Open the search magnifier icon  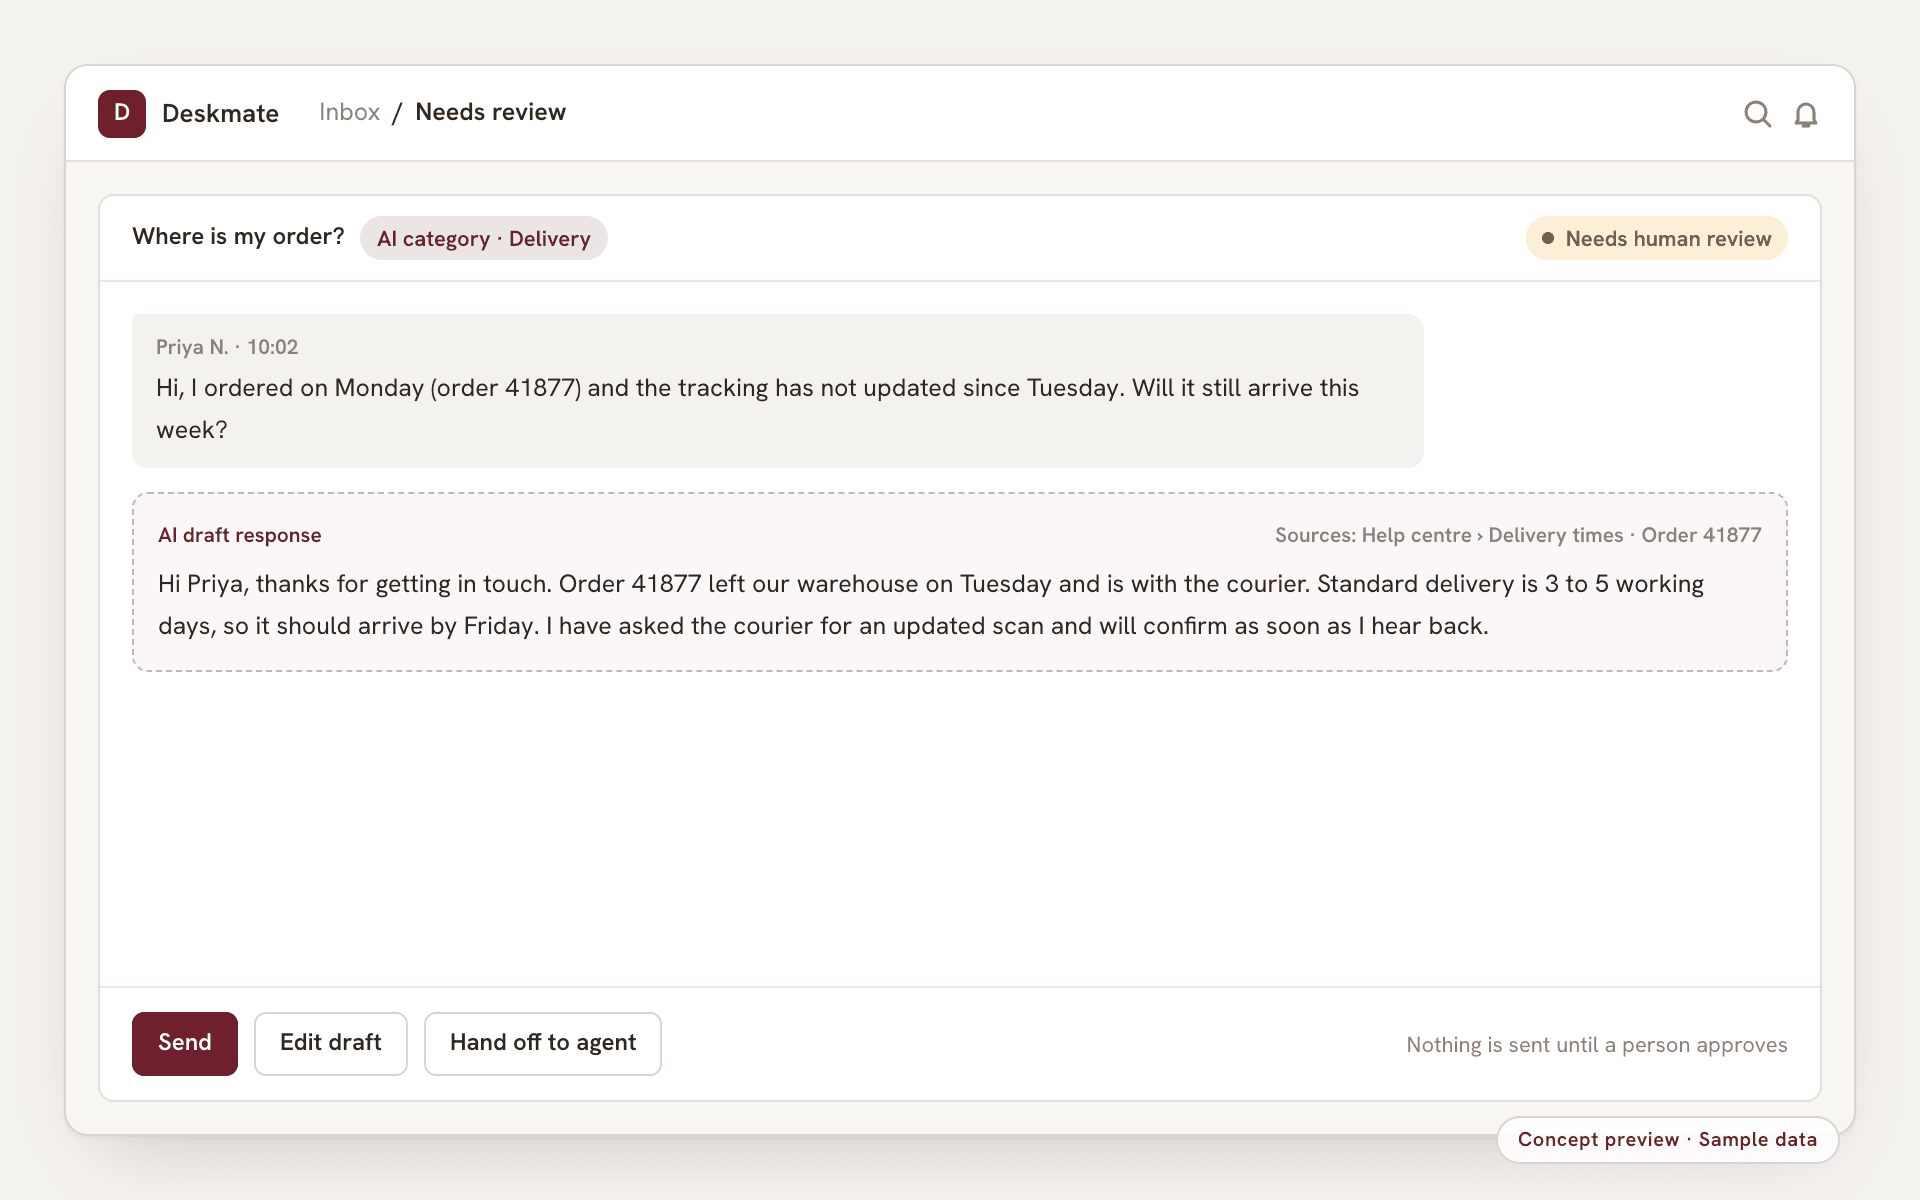tap(1757, 114)
